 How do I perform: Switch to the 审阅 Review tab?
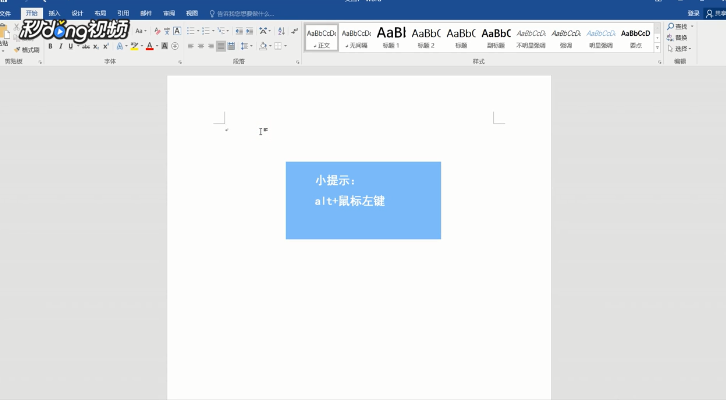click(169, 13)
